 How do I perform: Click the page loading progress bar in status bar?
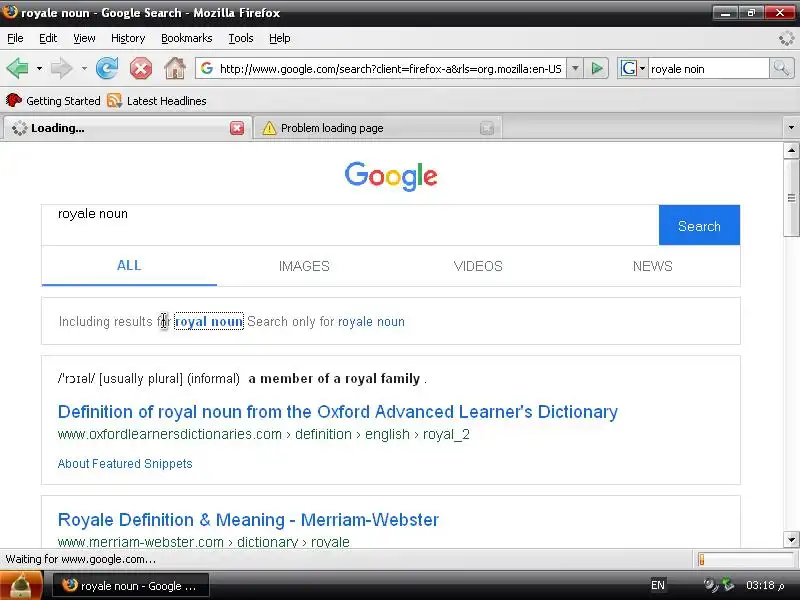[x=744, y=560]
